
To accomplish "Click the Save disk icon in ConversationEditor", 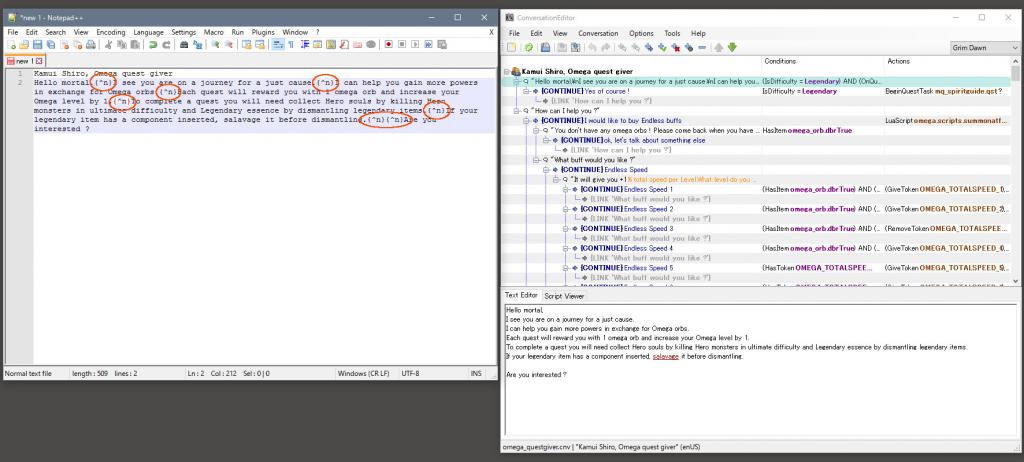I will click(545, 48).
